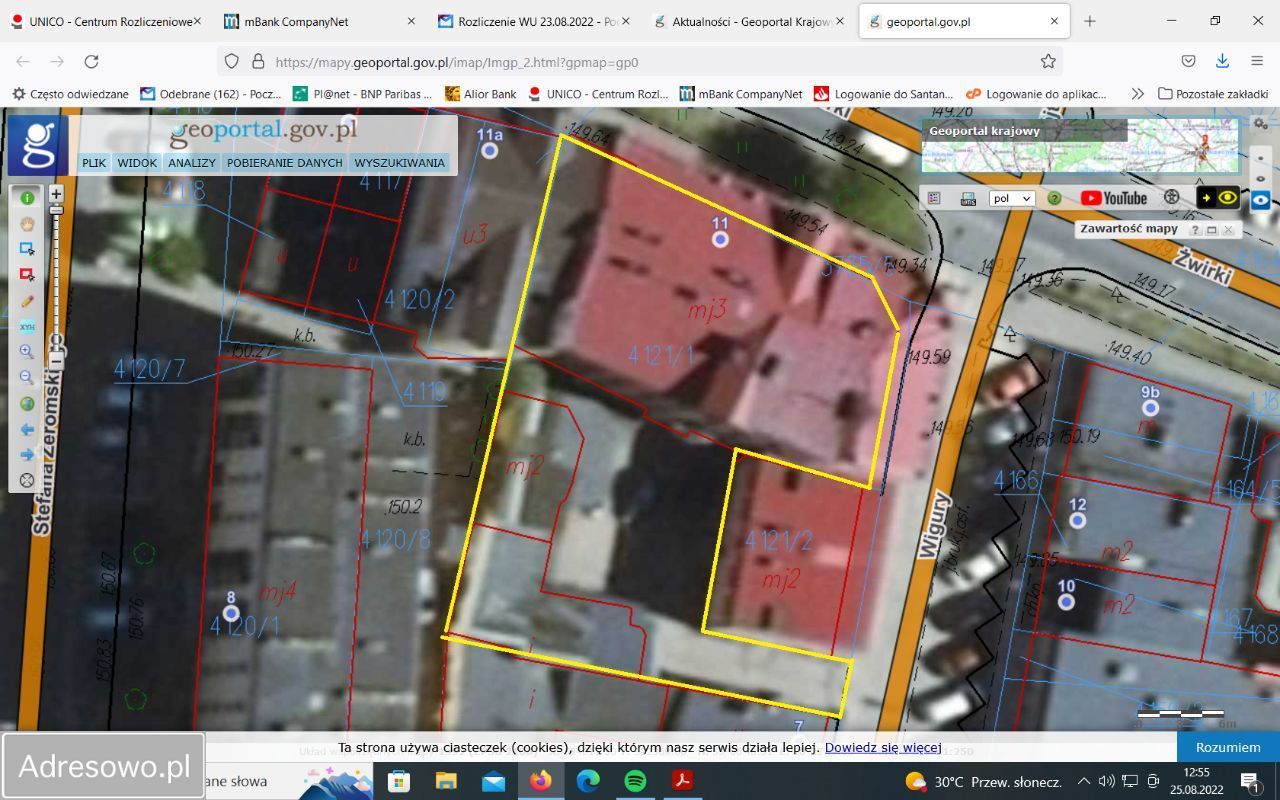Image resolution: width=1280 pixels, height=800 pixels.
Task: Toggle the blue eye visibility button
Action: pos(1260,199)
